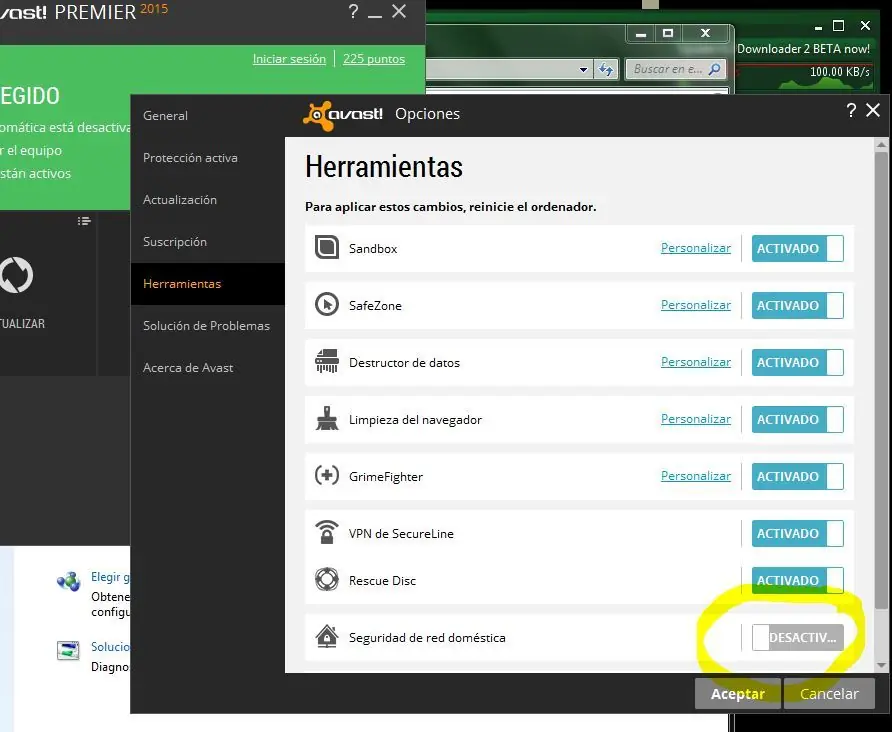This screenshot has height=732, width=892.
Task: Click the Elegir link in Control Panel window
Action: pyautogui.click(x=110, y=577)
